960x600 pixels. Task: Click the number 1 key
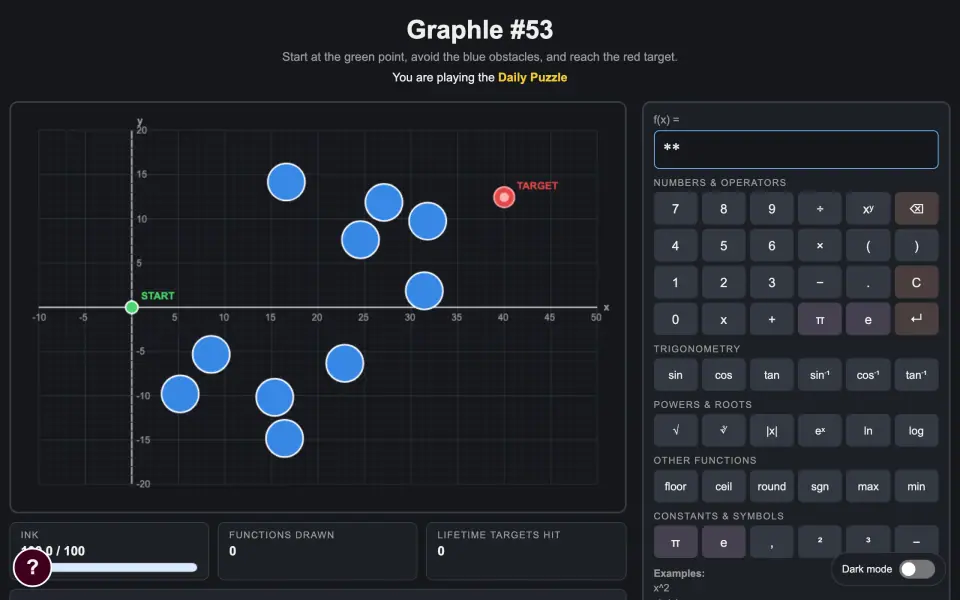click(x=675, y=282)
